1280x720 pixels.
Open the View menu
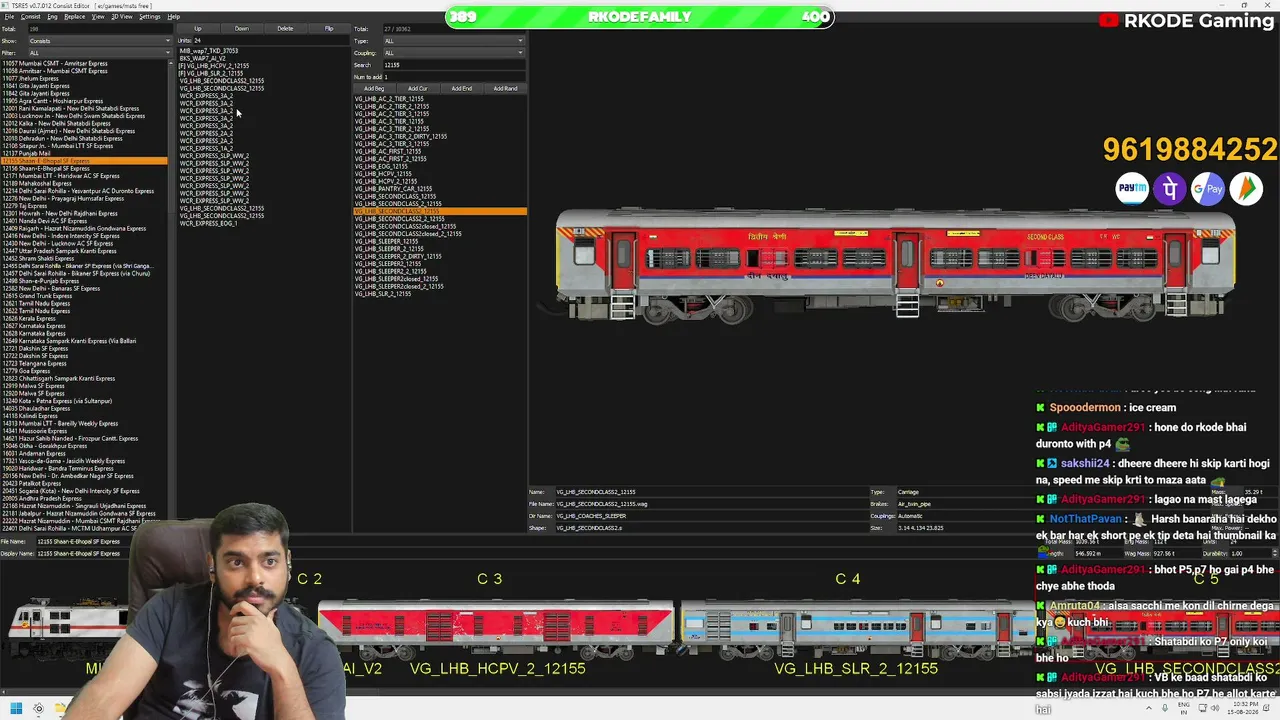[98, 17]
